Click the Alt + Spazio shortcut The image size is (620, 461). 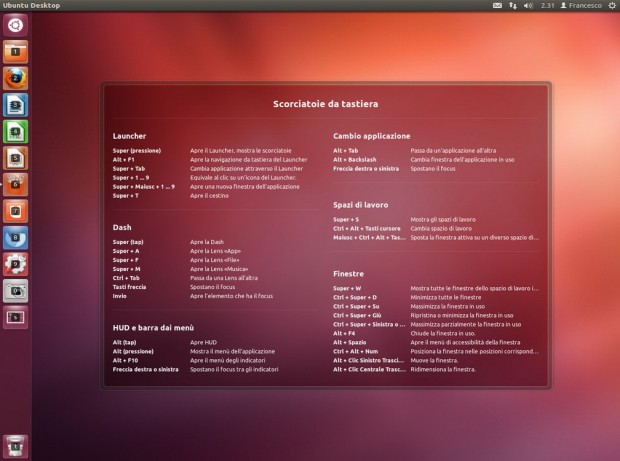(350, 342)
